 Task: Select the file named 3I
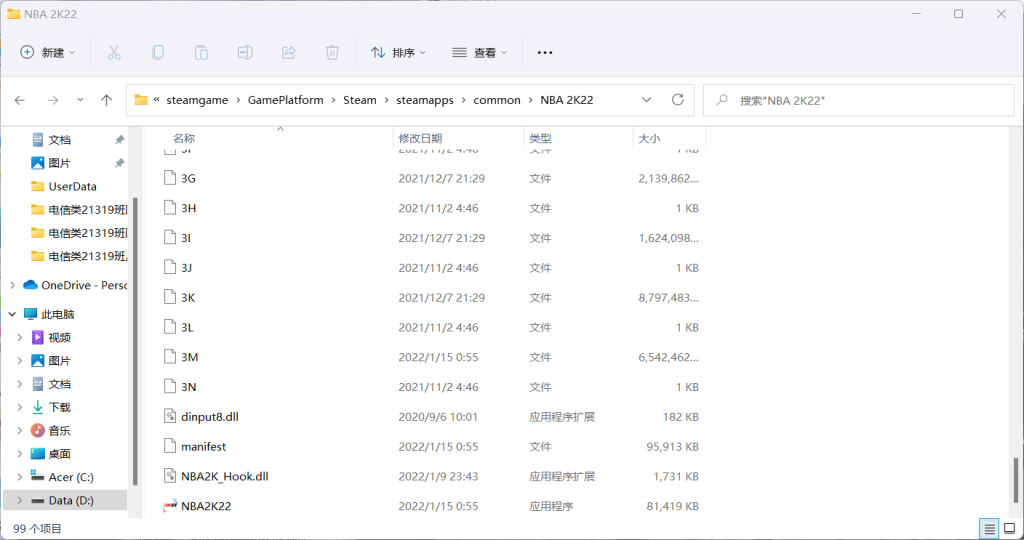[186, 238]
